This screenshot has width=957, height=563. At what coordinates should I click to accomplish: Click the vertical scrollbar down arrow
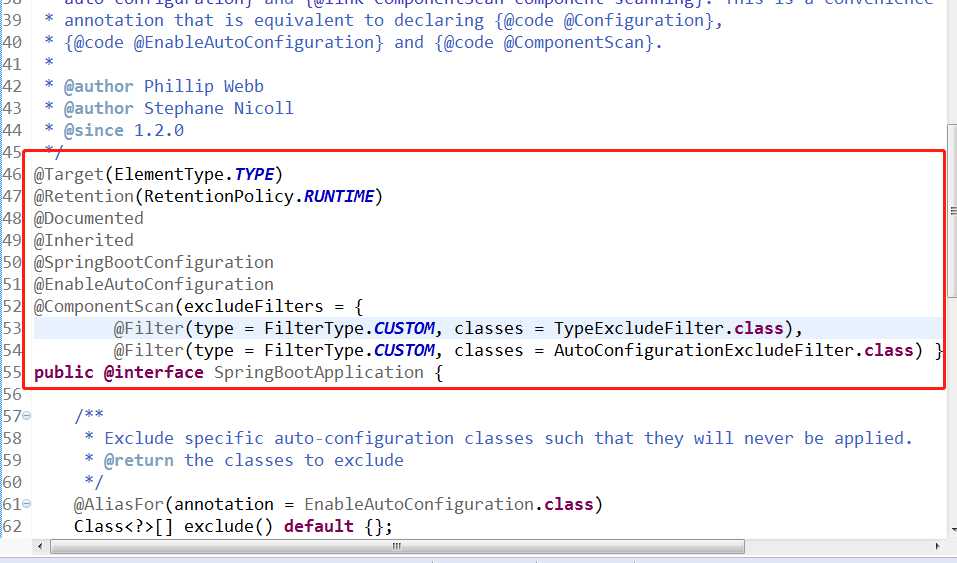coord(952,531)
